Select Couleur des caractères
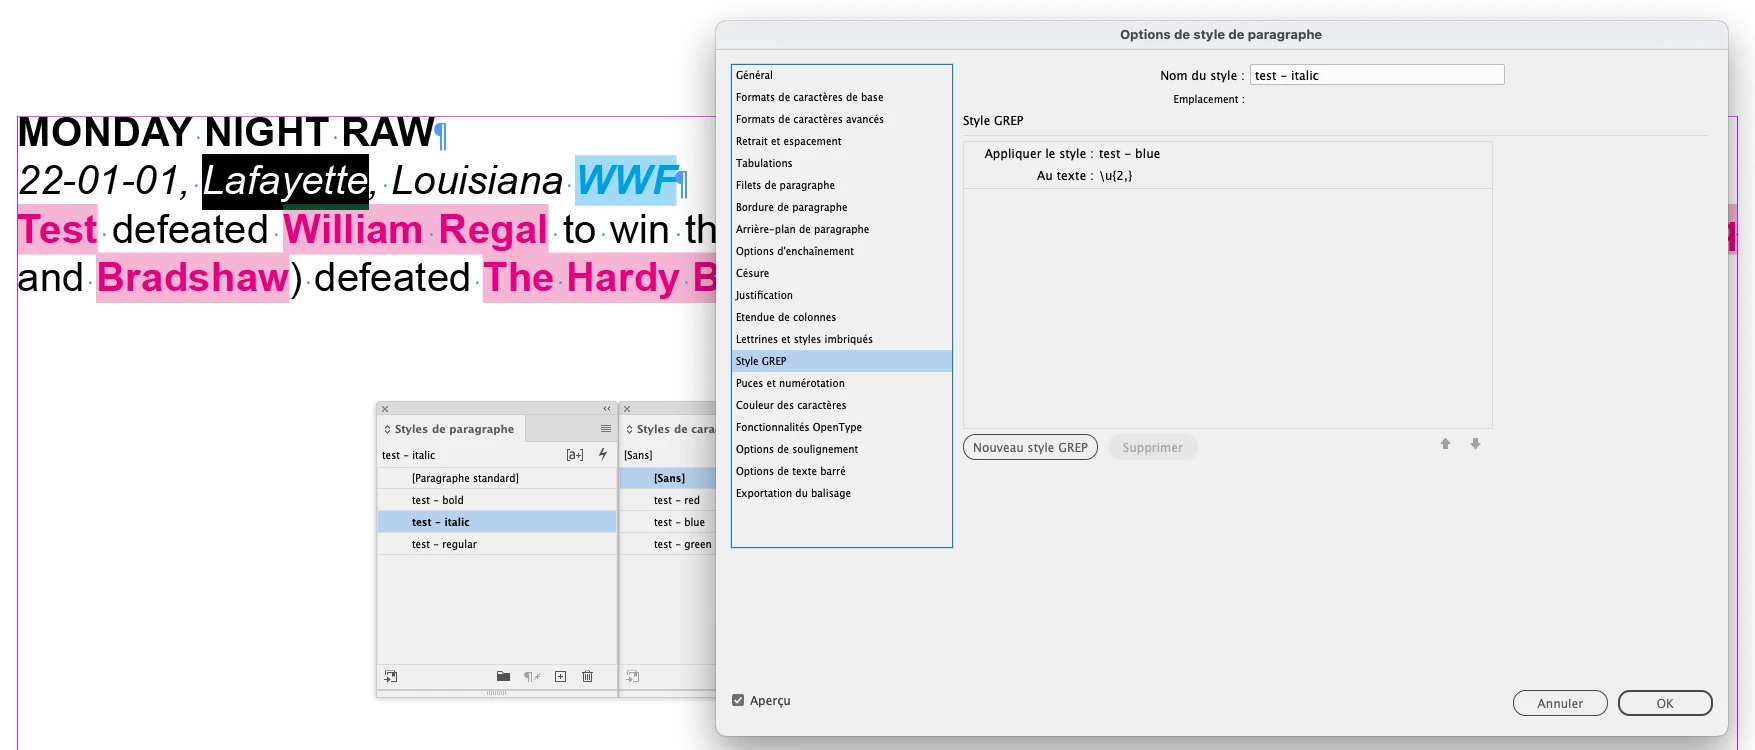 point(842,405)
